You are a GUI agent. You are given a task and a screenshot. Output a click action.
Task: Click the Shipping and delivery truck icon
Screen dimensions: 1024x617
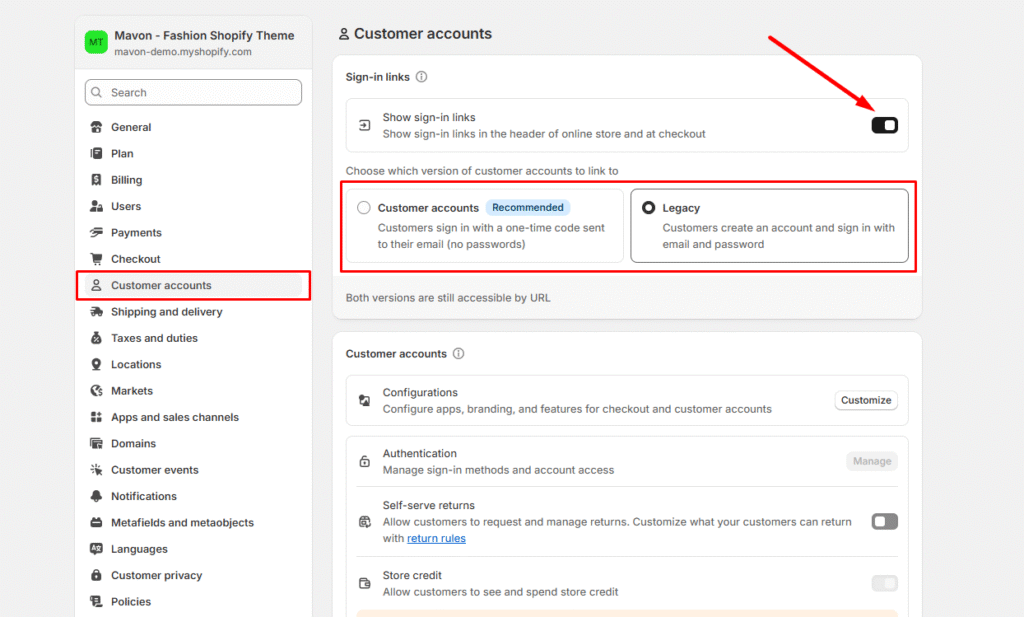96,312
